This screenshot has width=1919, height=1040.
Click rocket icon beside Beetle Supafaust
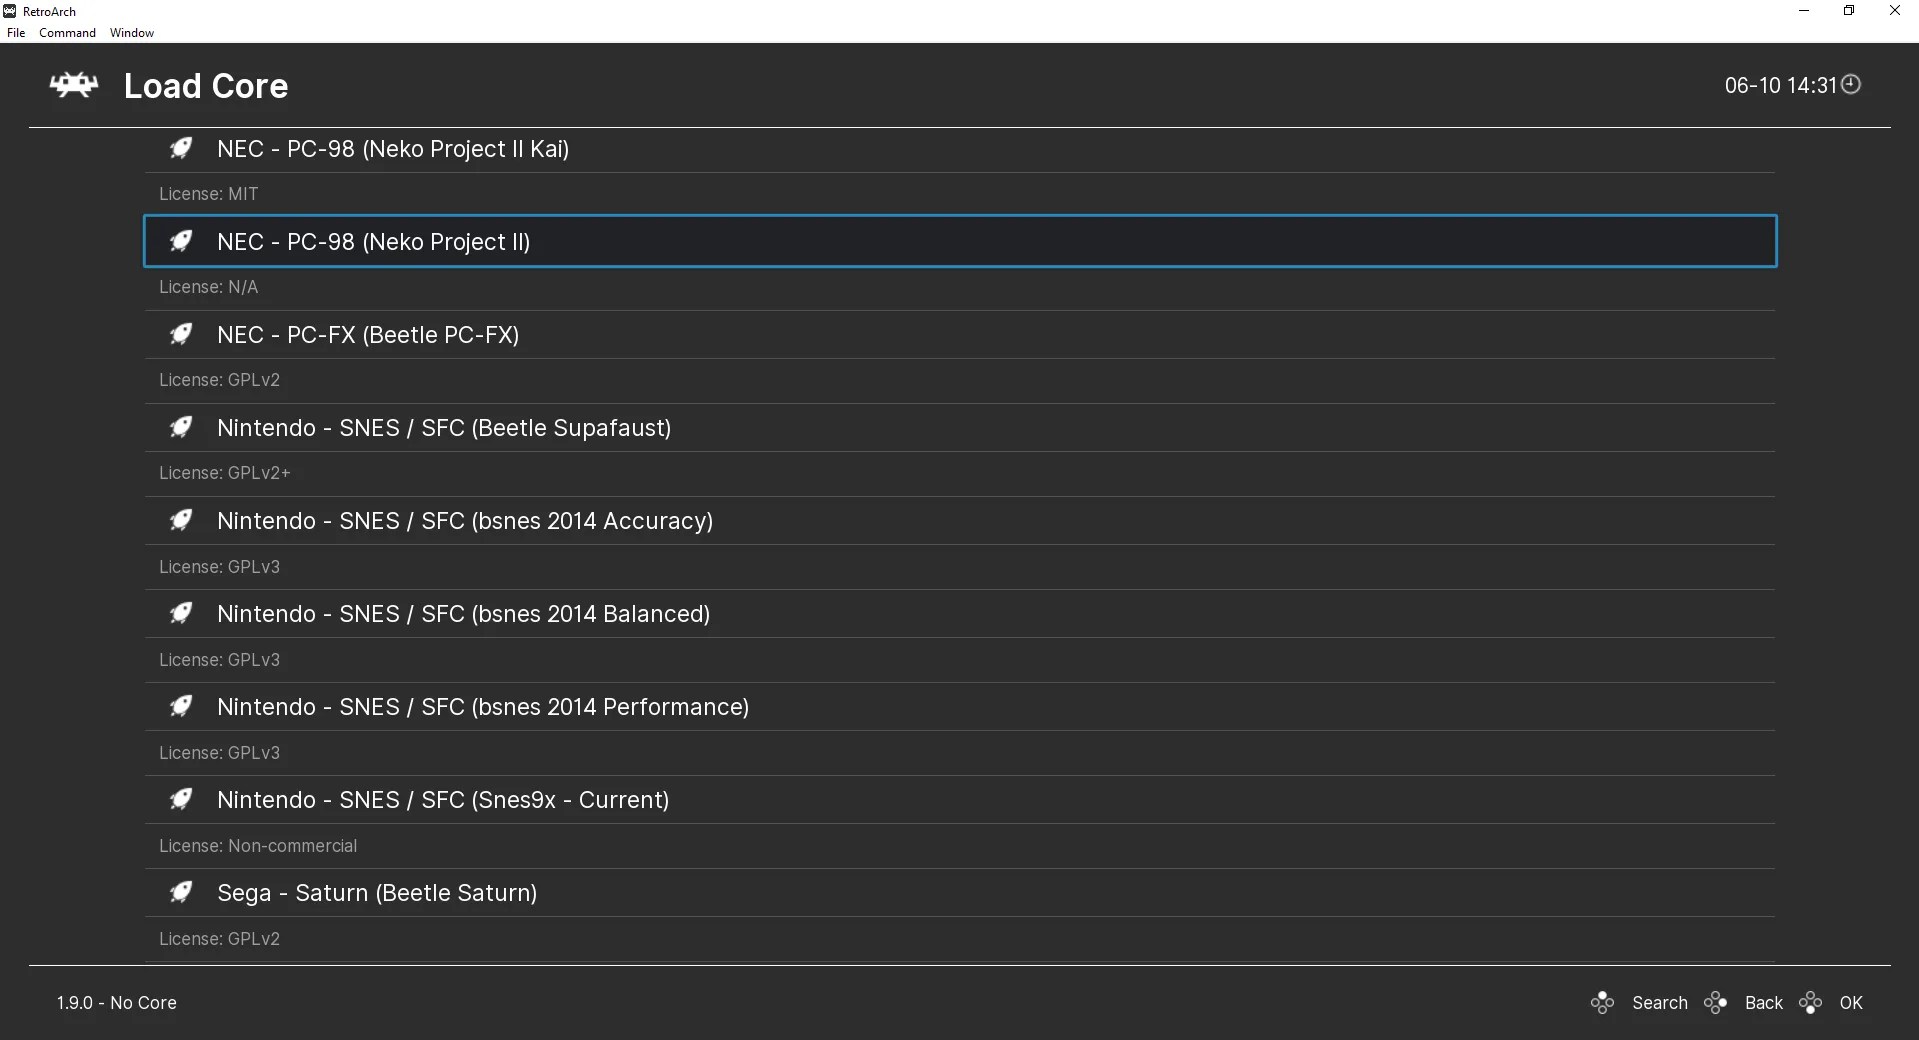(x=181, y=428)
